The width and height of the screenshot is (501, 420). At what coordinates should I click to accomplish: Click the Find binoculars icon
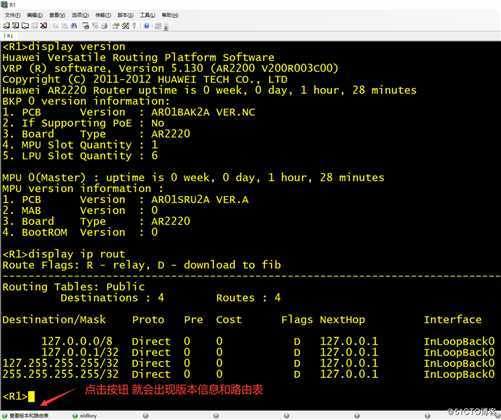click(74, 25)
